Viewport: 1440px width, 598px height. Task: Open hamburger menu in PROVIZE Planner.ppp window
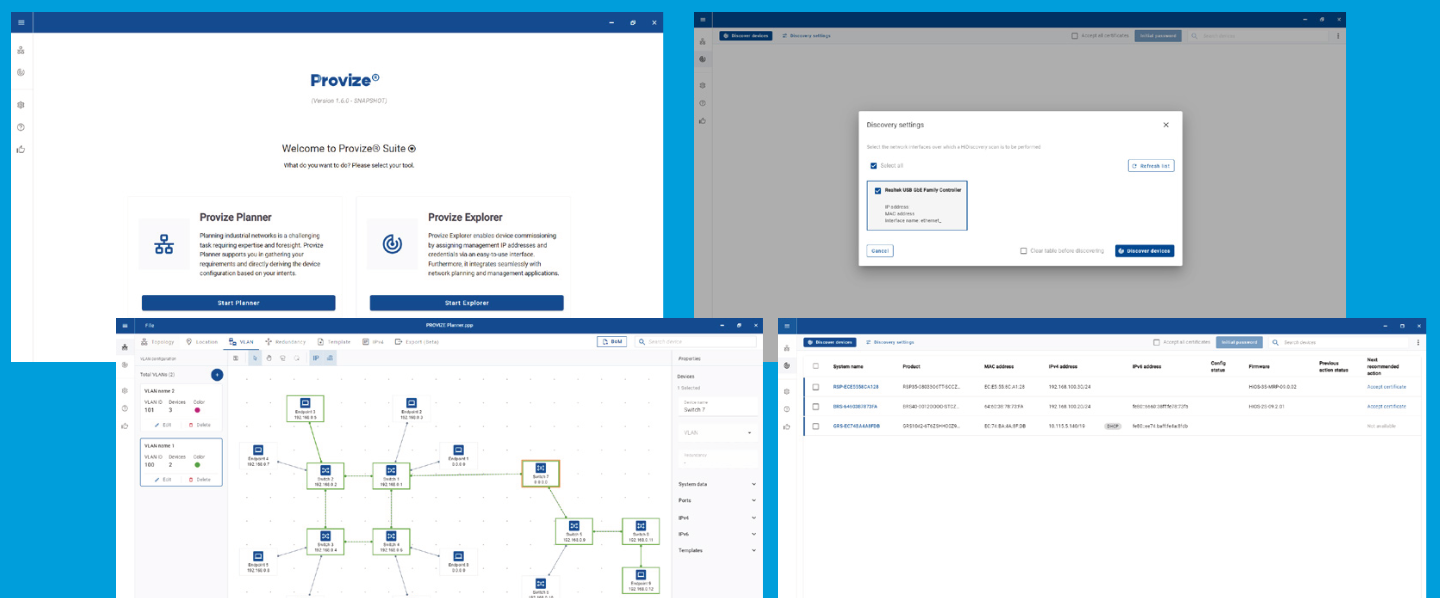point(125,325)
